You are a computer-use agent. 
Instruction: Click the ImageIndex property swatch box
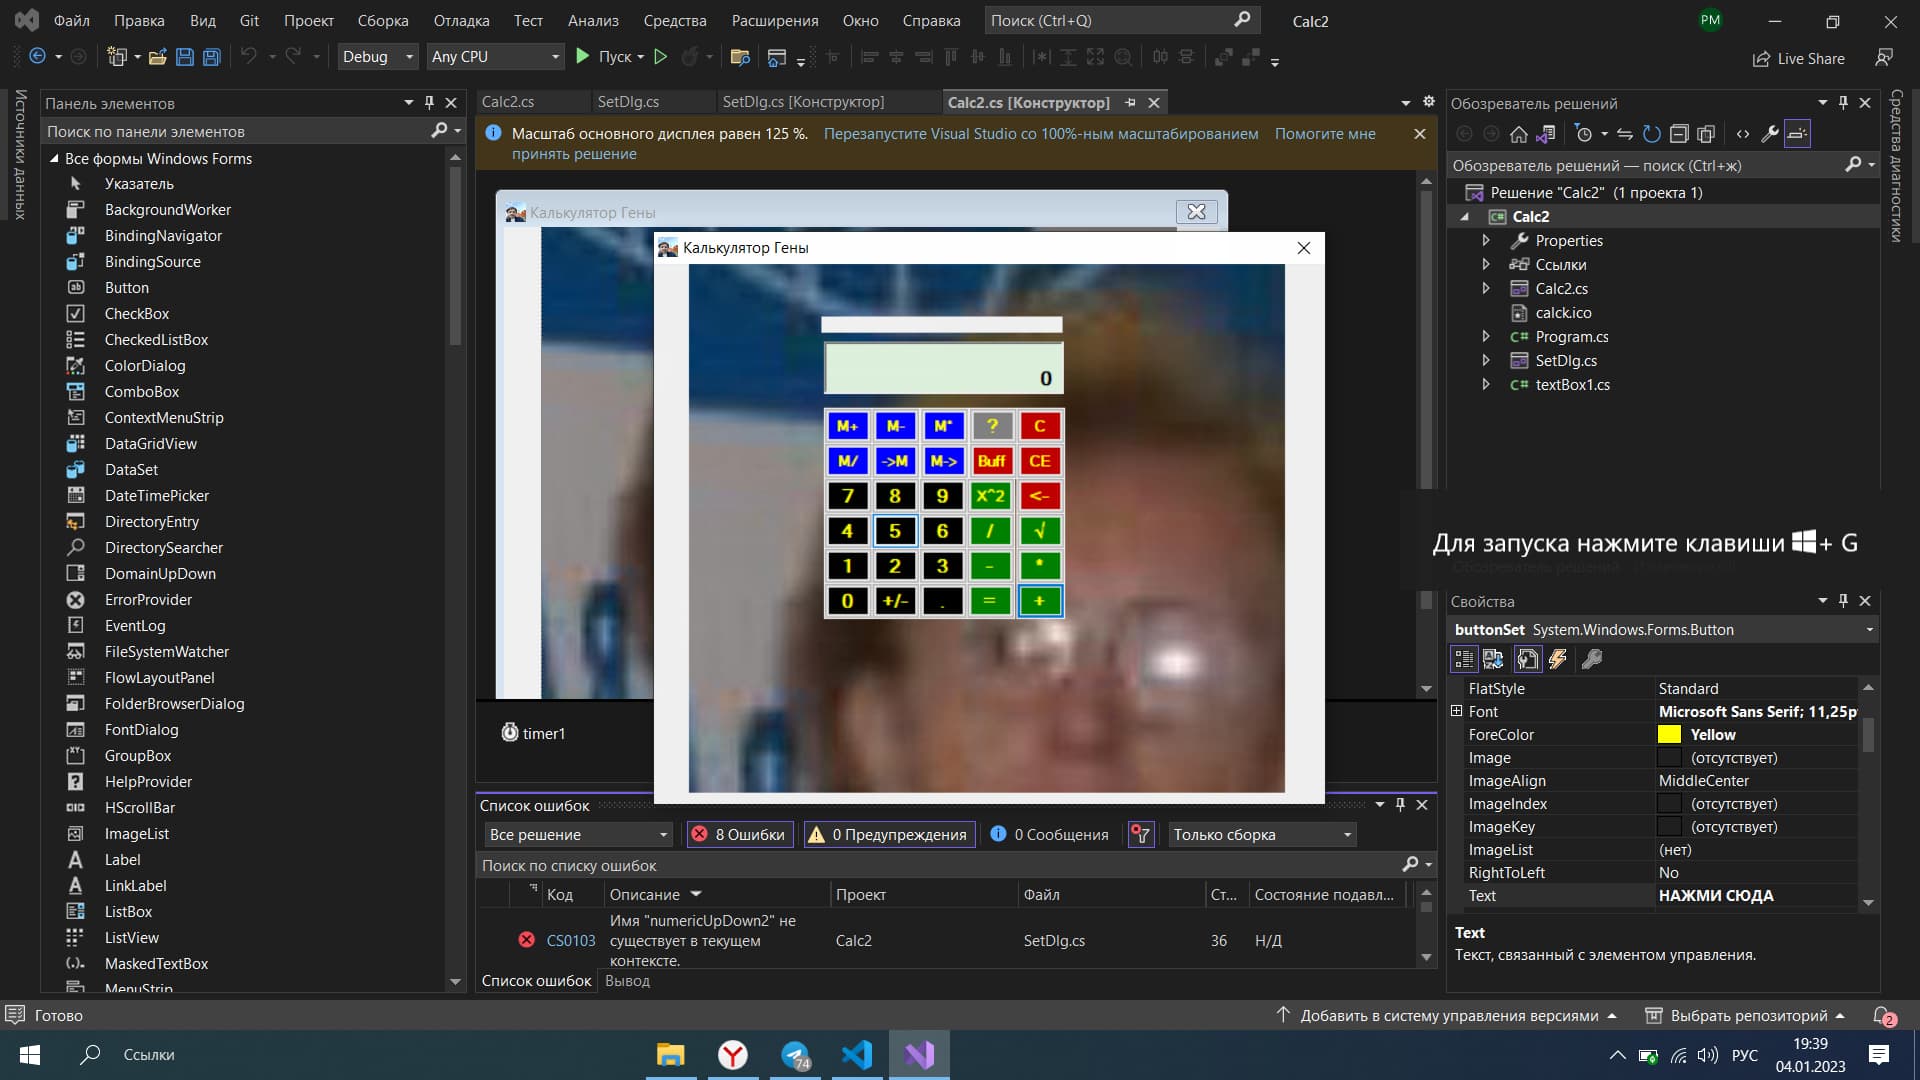pyautogui.click(x=1669, y=804)
